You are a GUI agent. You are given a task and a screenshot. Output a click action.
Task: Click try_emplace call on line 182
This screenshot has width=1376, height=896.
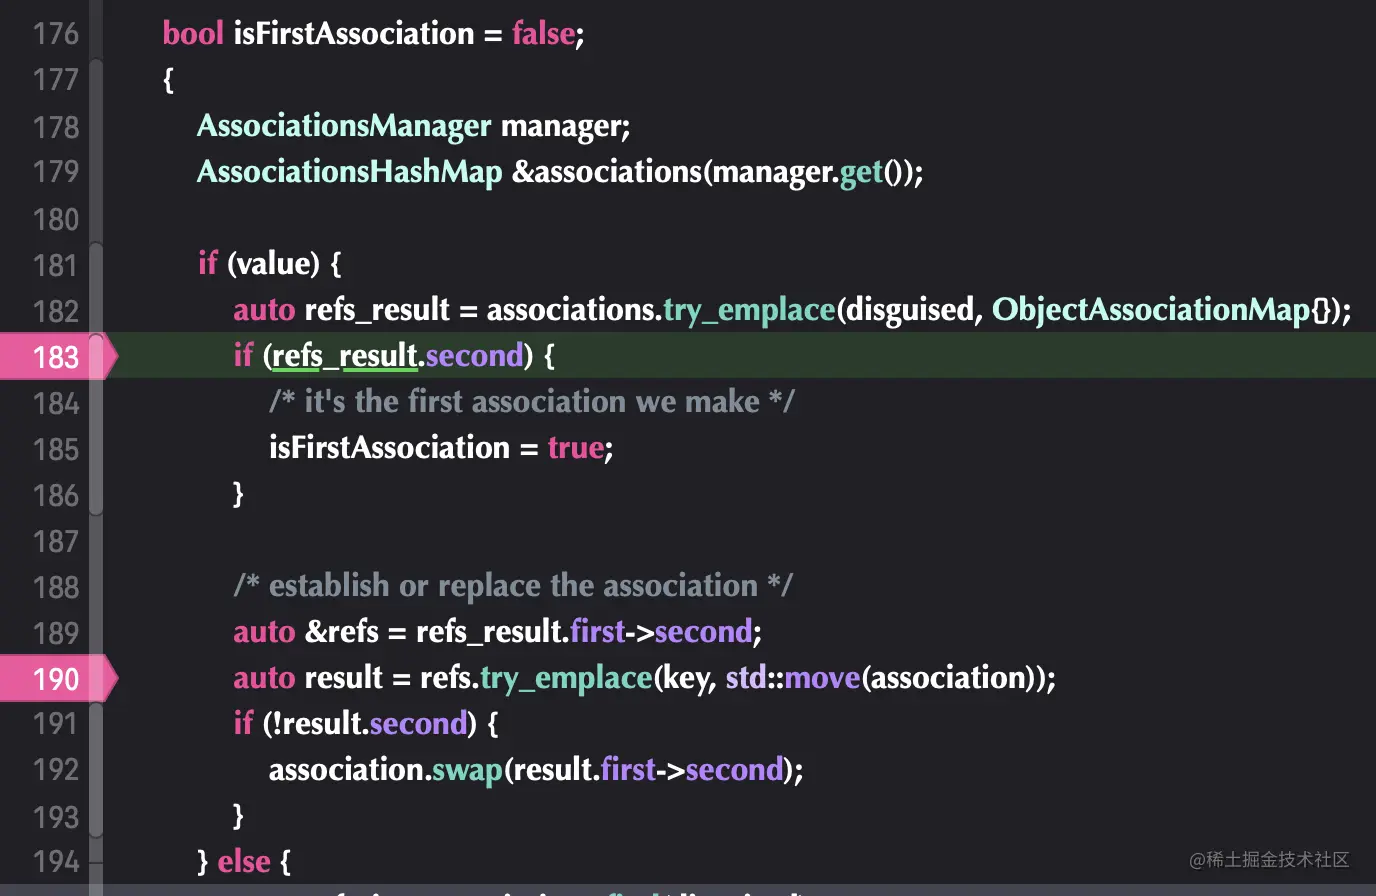pyautogui.click(x=750, y=310)
